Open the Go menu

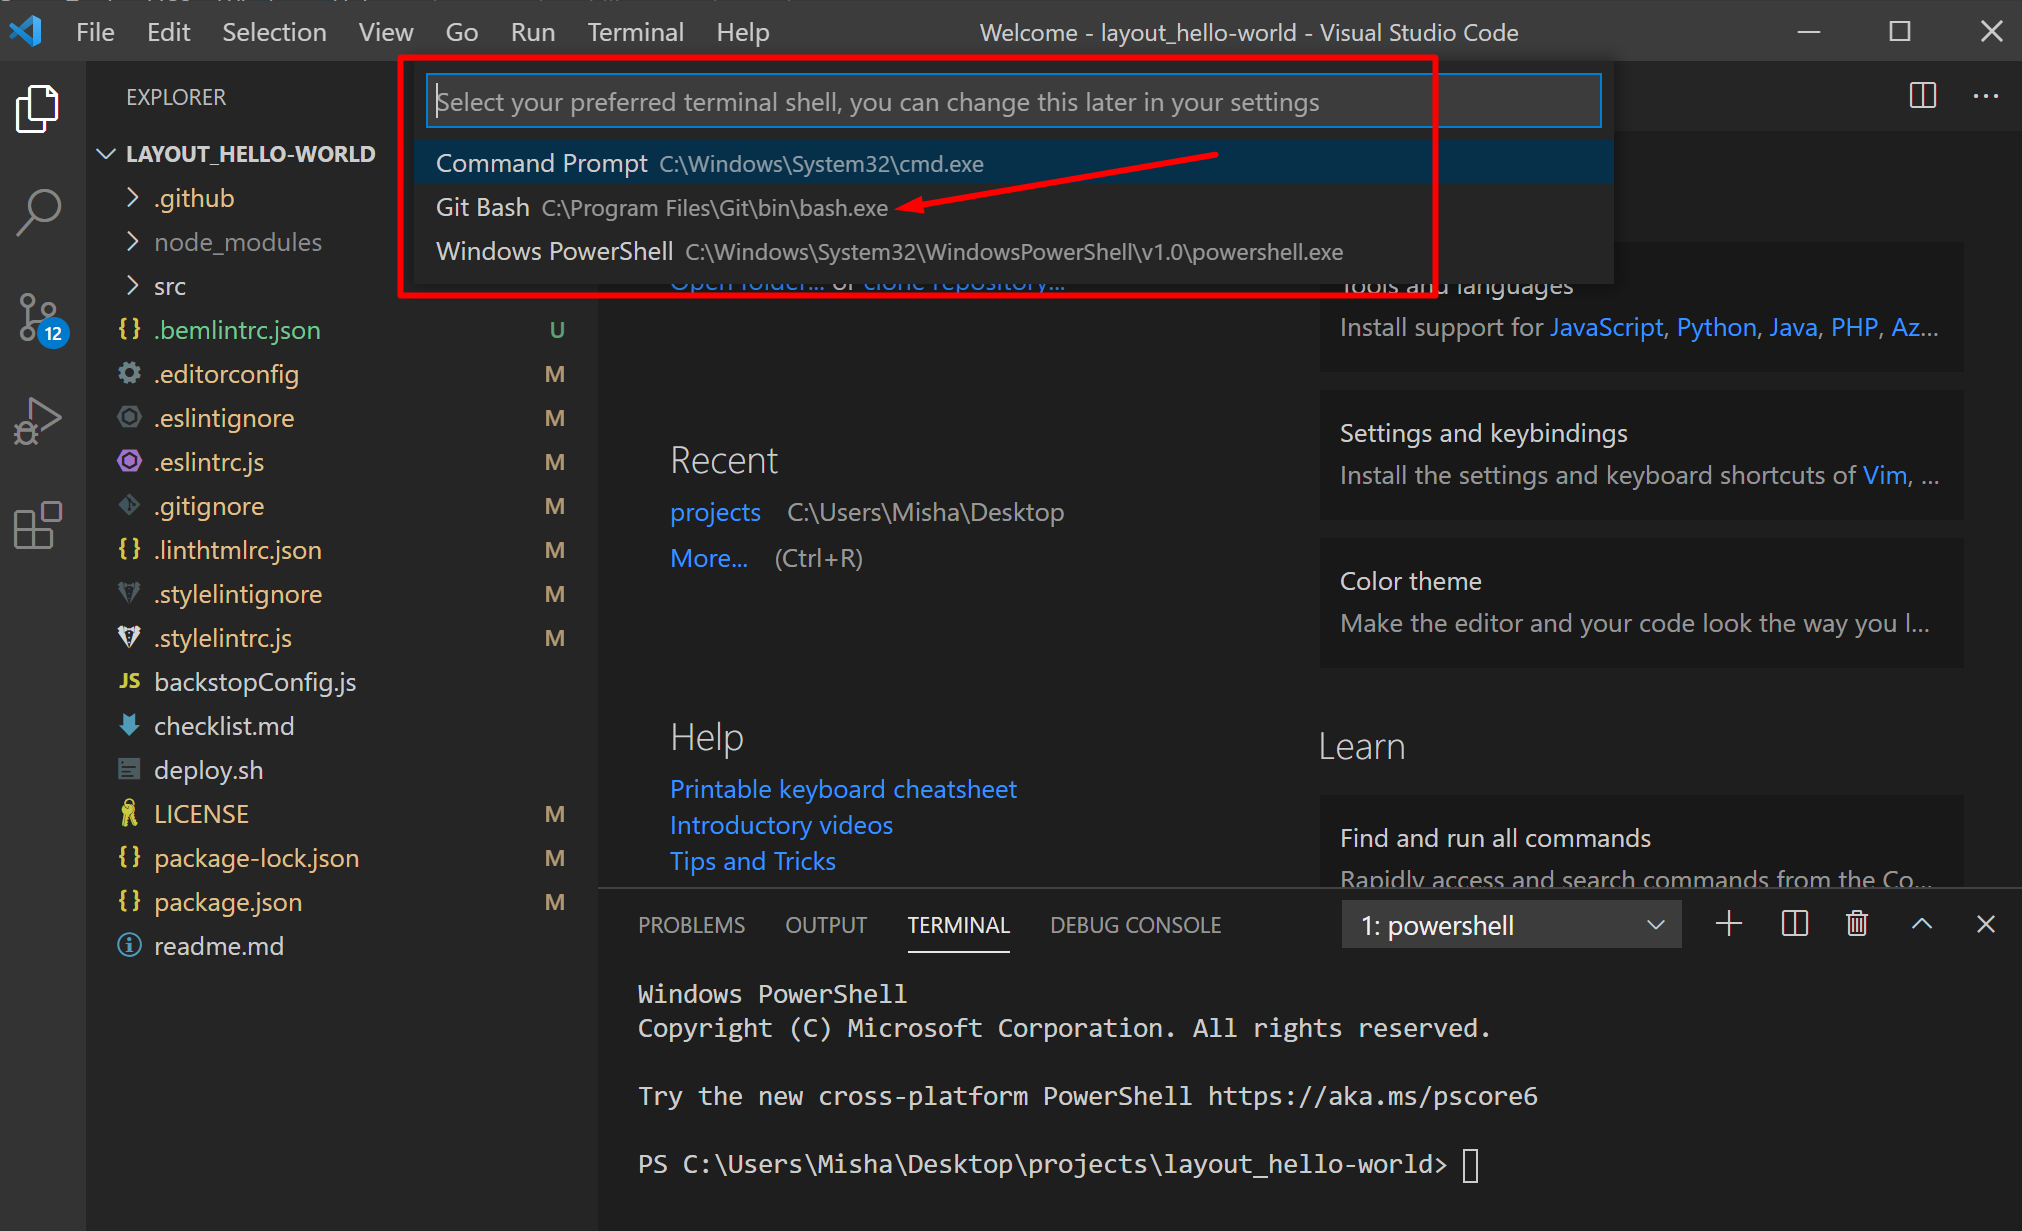tap(461, 32)
